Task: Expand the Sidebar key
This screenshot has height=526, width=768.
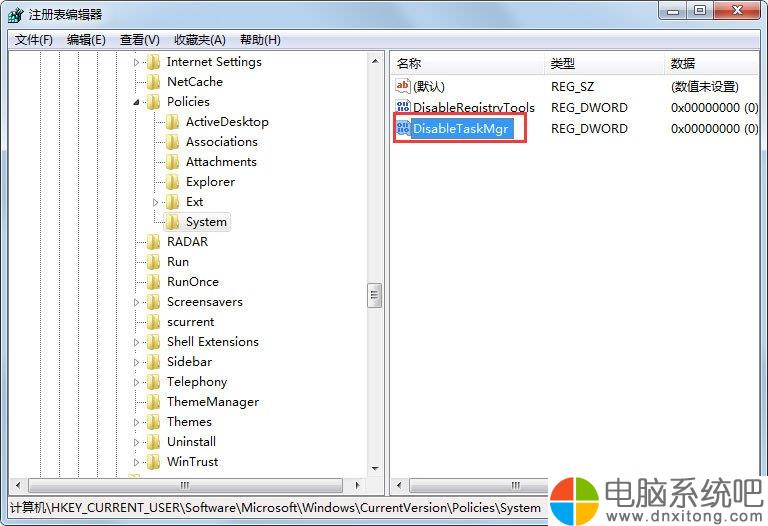Action: (136, 362)
